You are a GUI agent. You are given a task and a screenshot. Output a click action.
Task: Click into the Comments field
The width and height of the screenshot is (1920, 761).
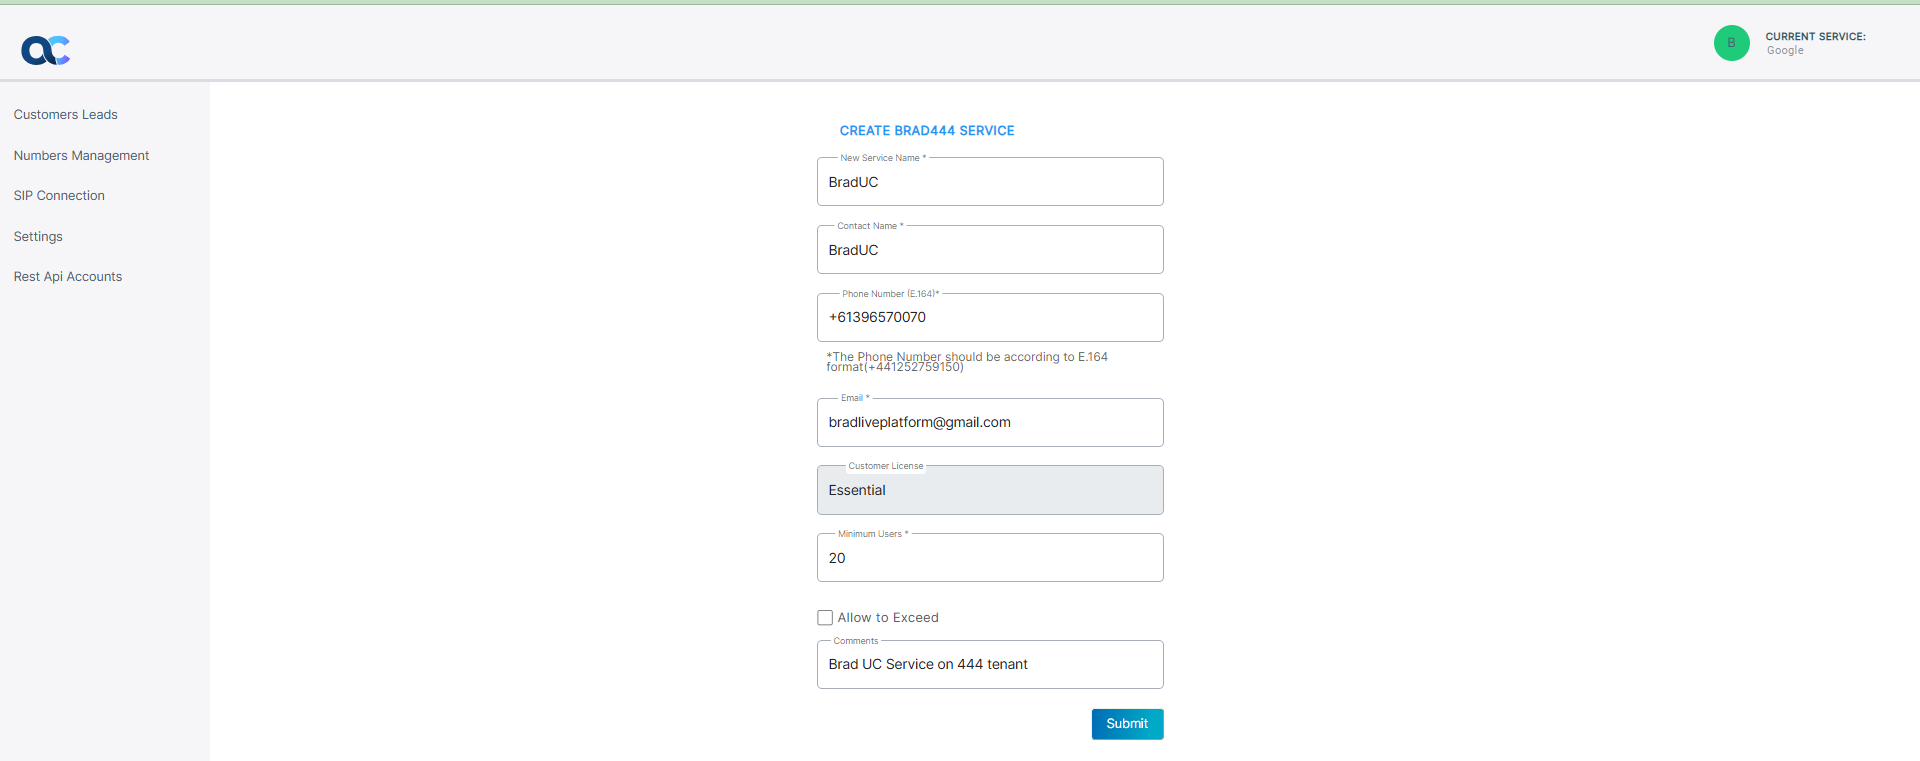(989, 665)
